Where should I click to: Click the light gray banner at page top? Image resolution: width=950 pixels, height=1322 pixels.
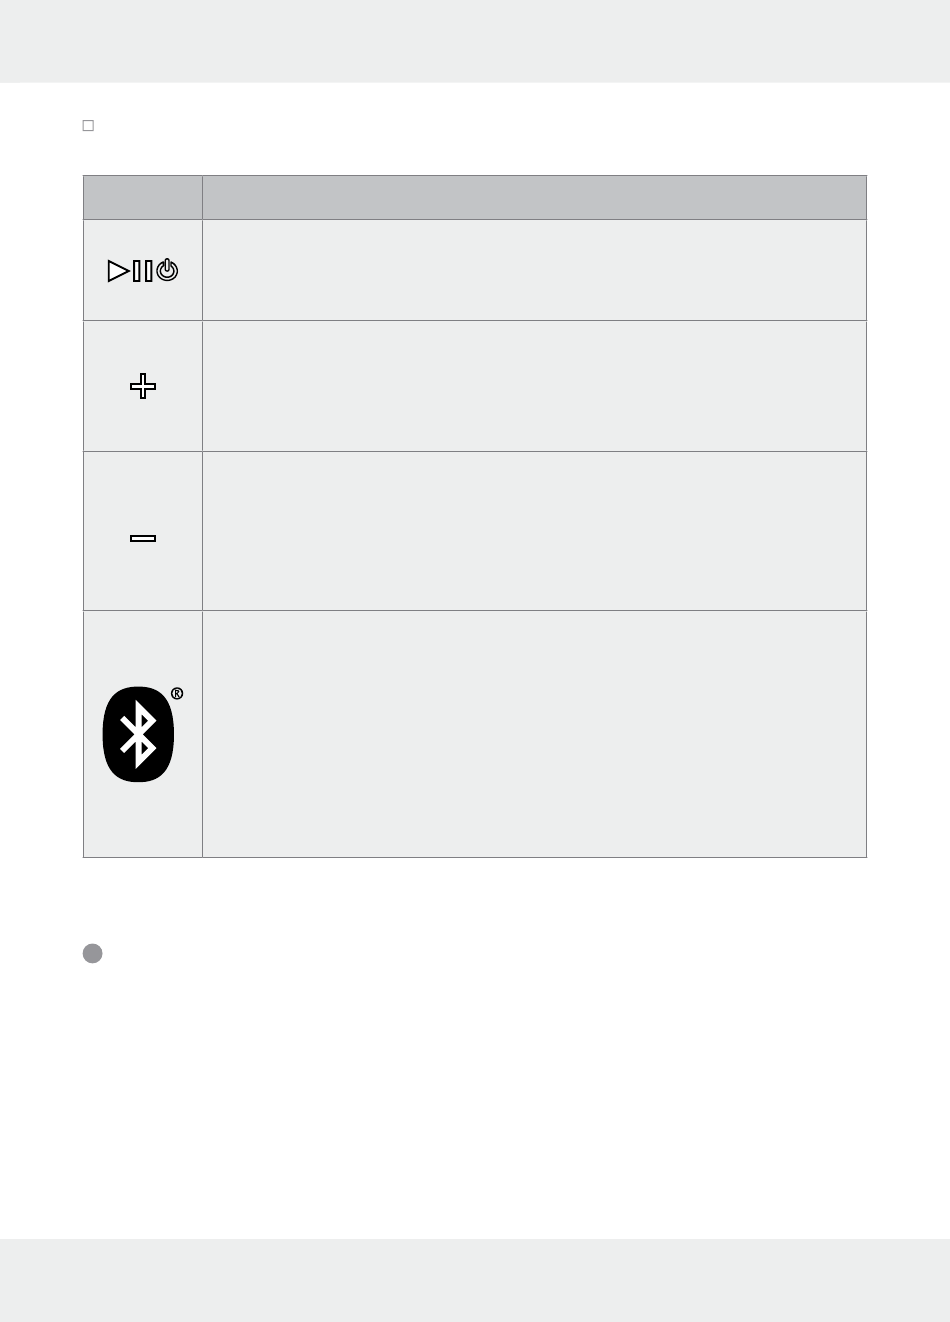click(475, 41)
